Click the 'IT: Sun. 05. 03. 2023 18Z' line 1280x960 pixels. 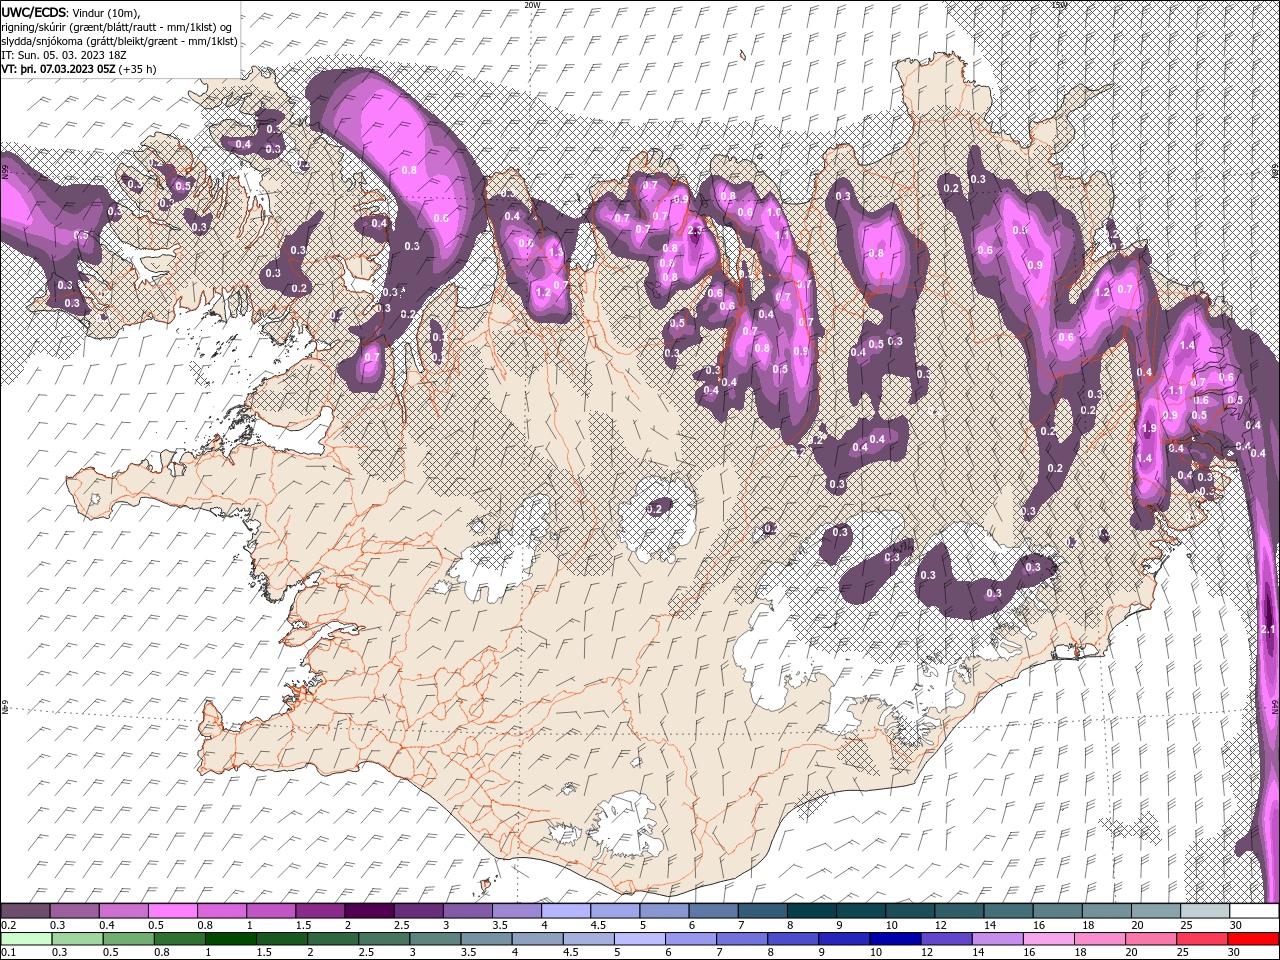64,55
